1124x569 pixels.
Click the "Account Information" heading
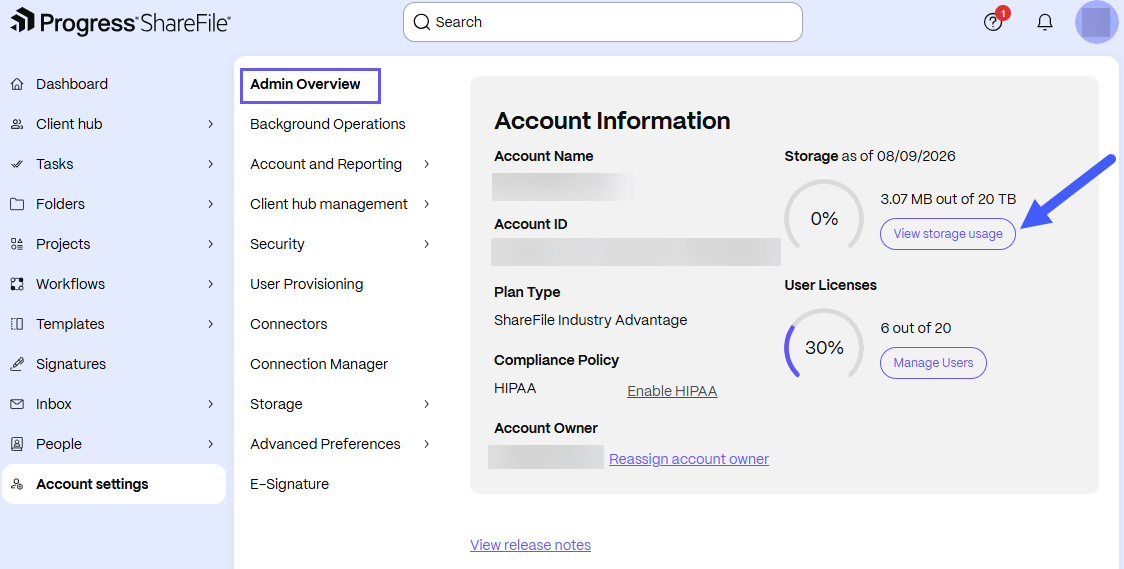612,120
